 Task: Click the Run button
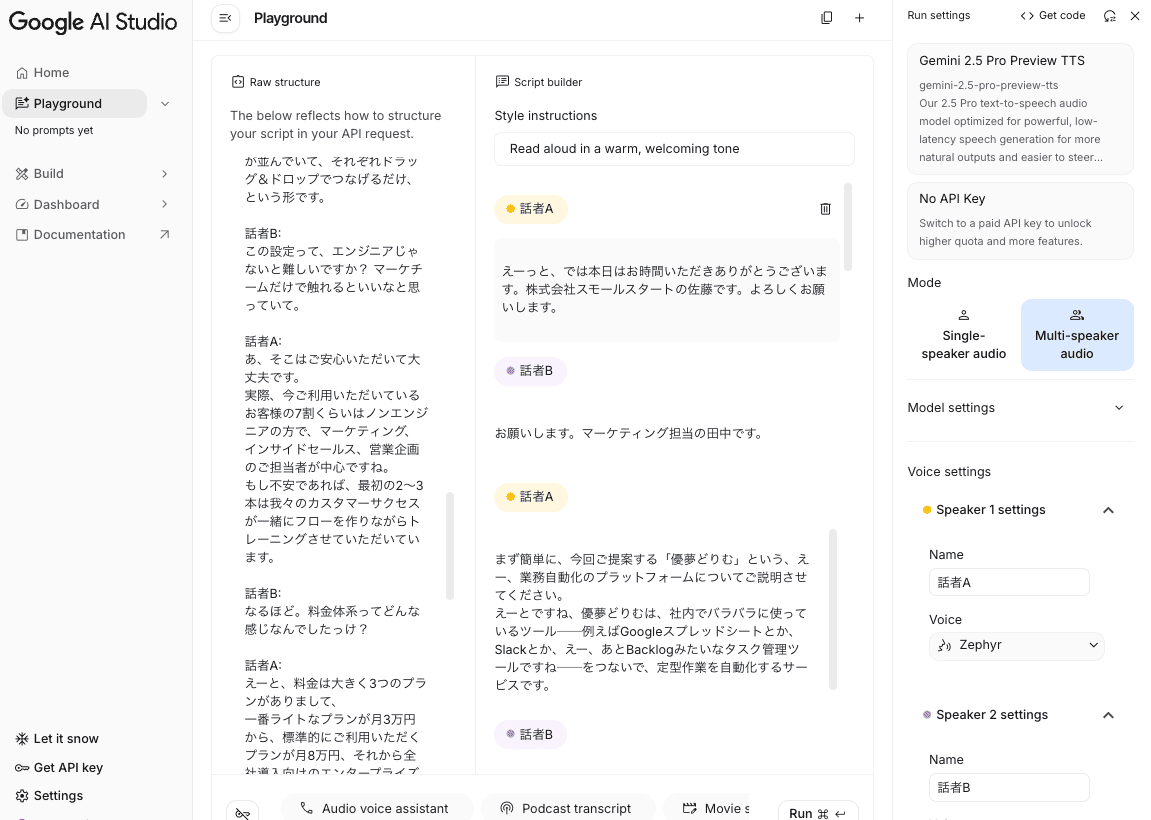click(818, 812)
